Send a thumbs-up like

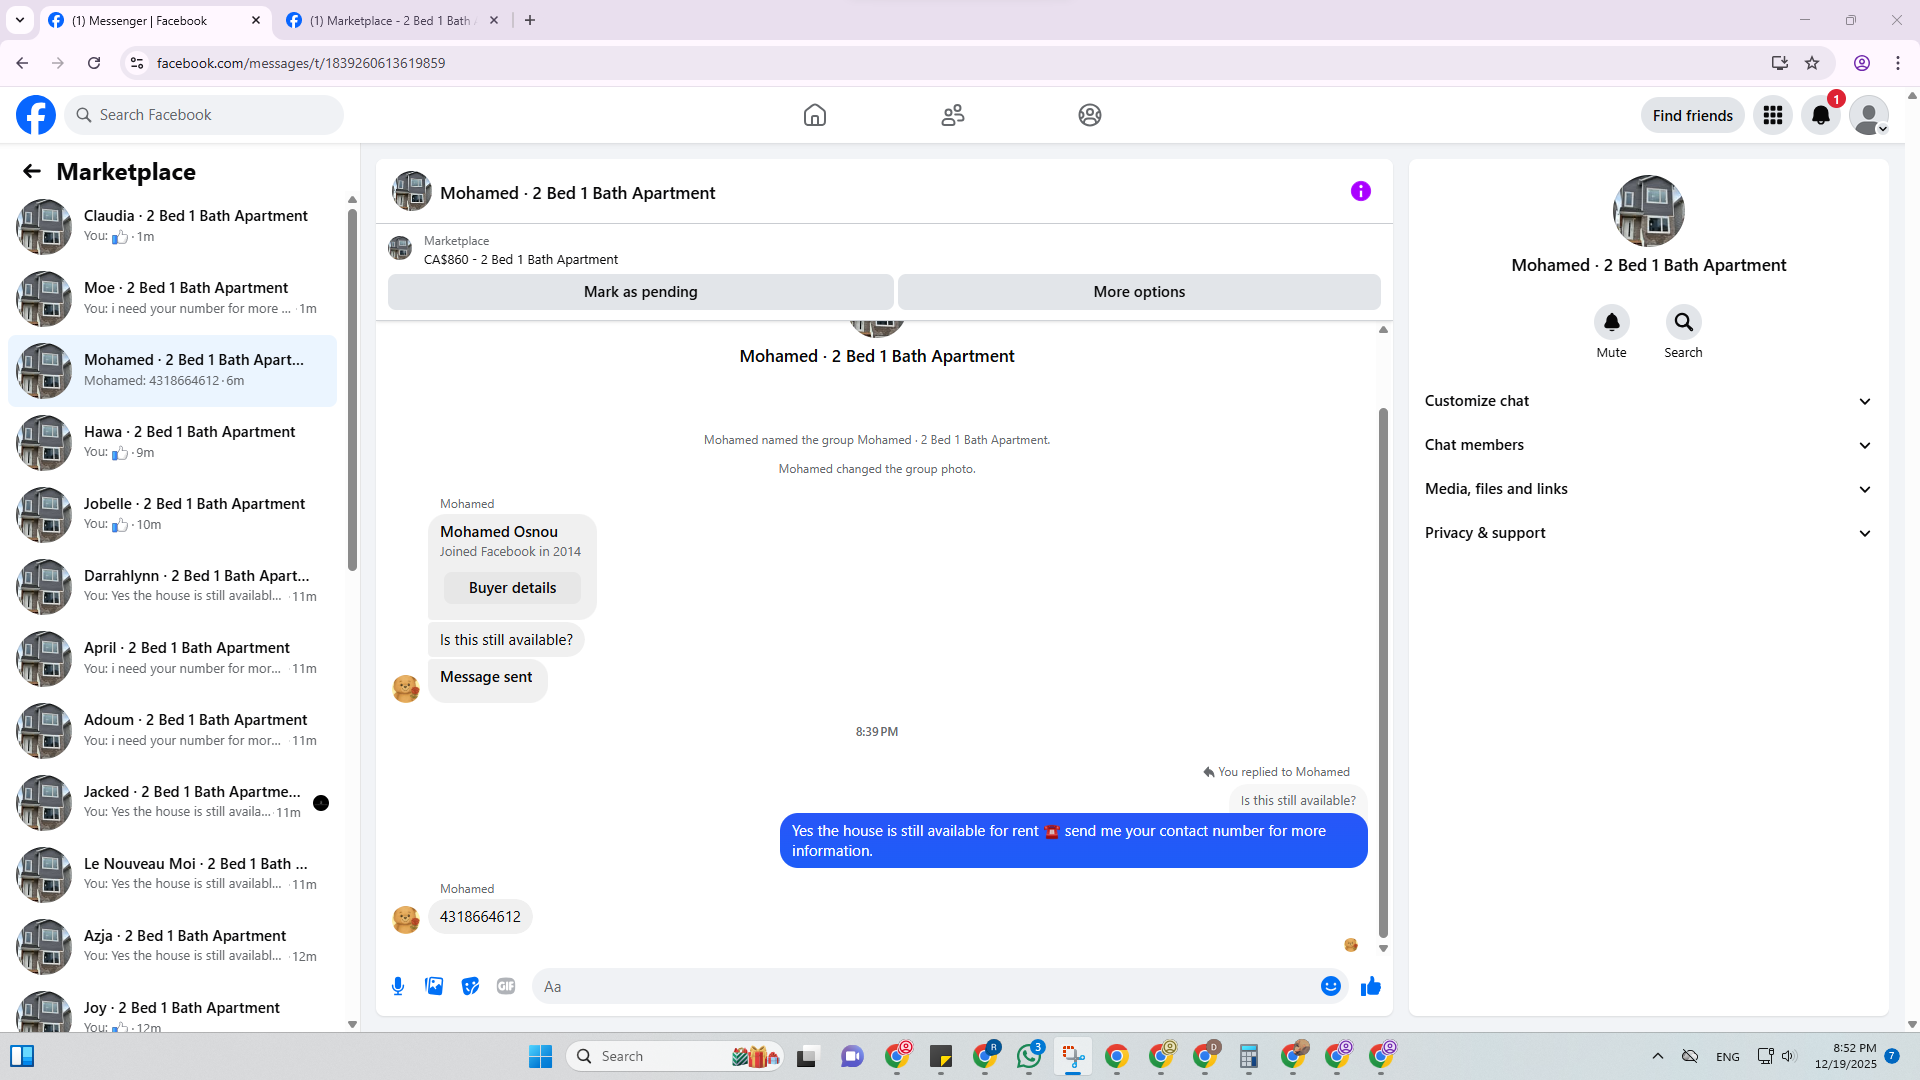tap(1370, 986)
